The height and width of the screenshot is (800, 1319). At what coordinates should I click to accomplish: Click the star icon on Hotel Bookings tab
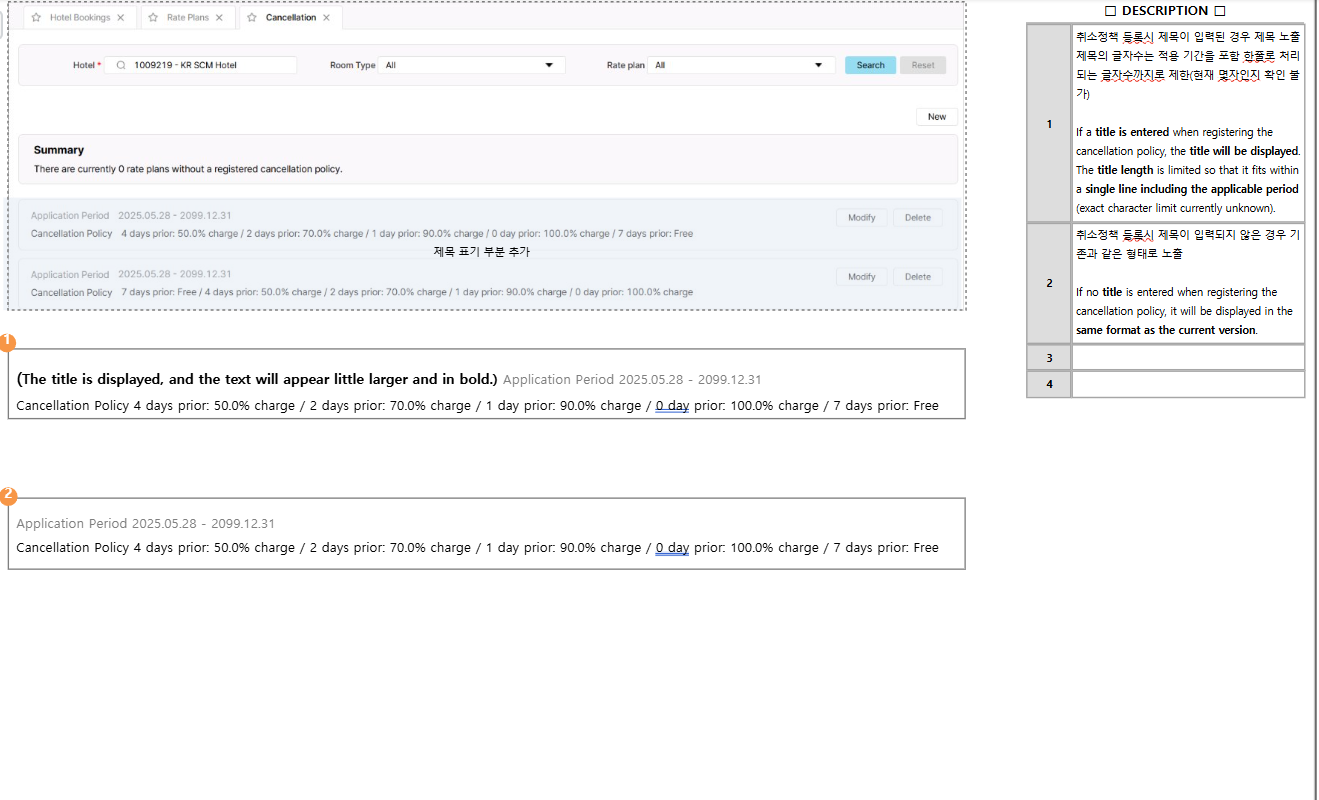pos(37,18)
